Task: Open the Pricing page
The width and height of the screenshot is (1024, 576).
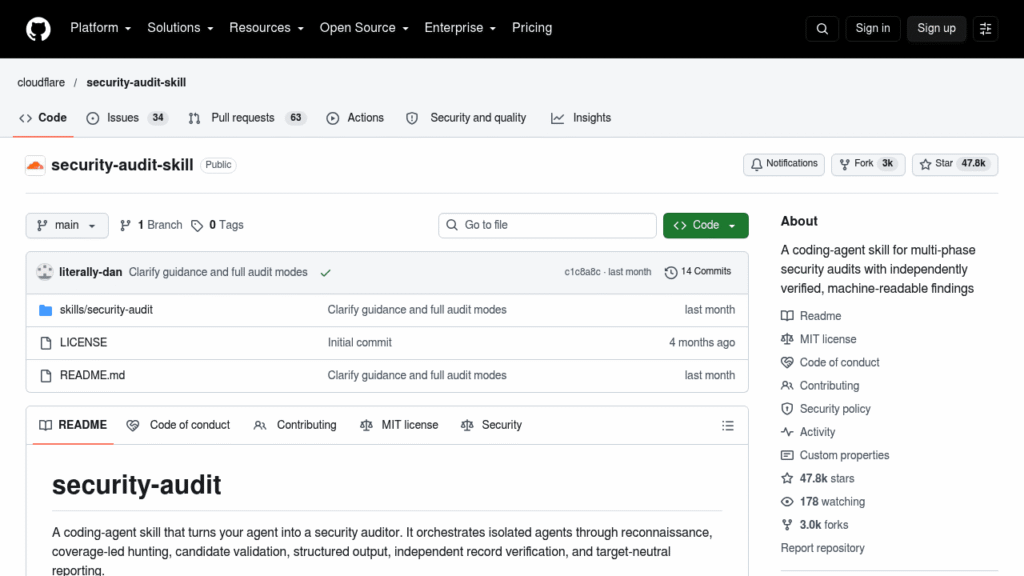Action: tap(532, 28)
